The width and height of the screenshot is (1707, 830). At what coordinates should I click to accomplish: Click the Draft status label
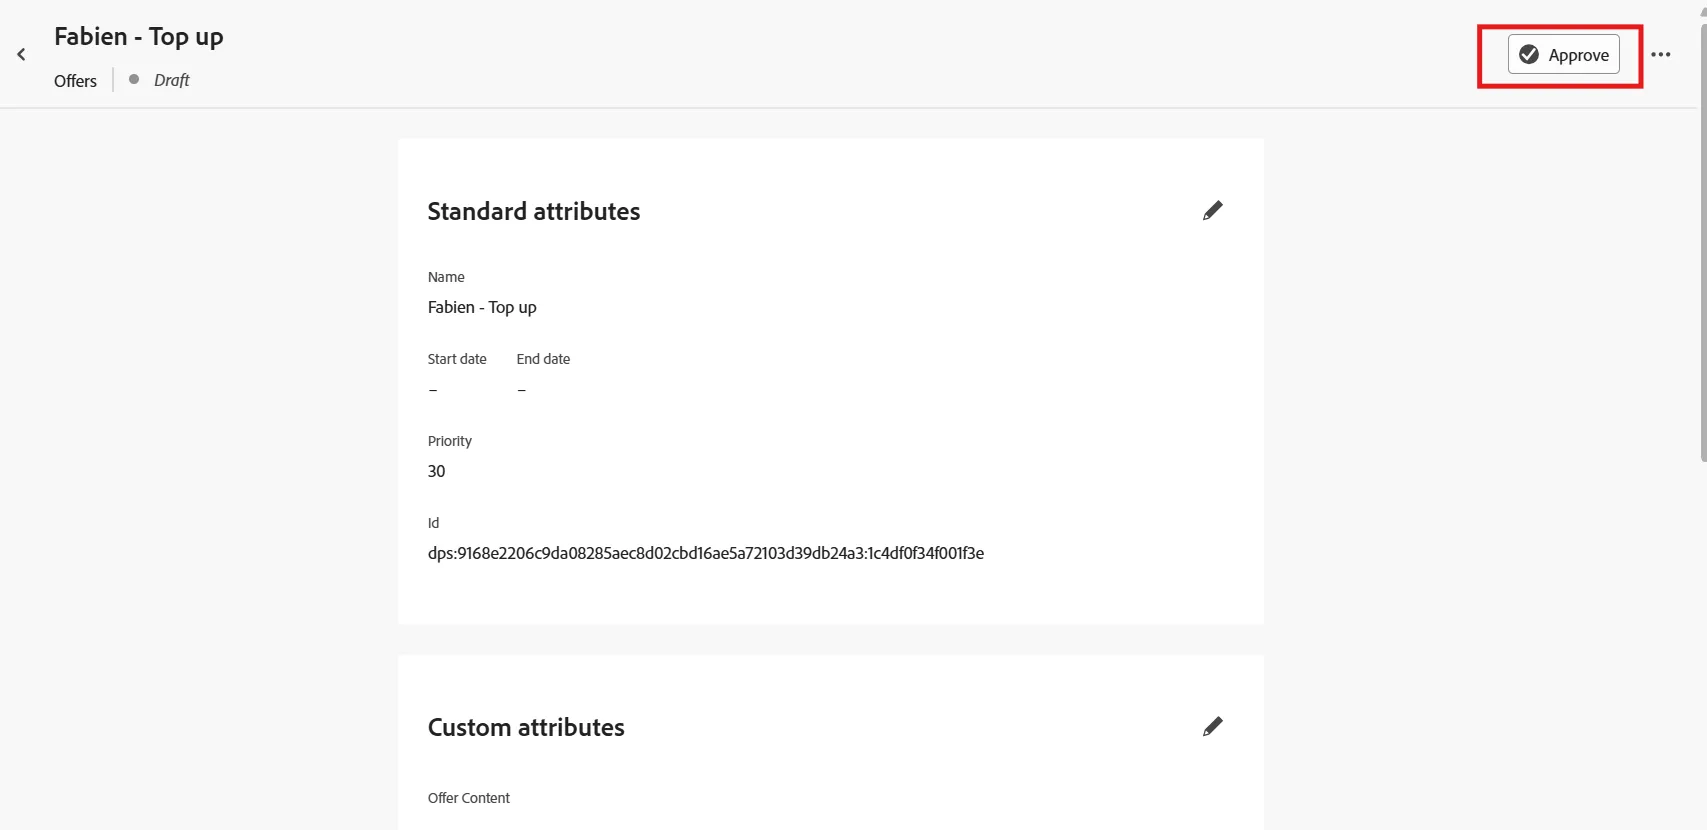click(x=171, y=81)
